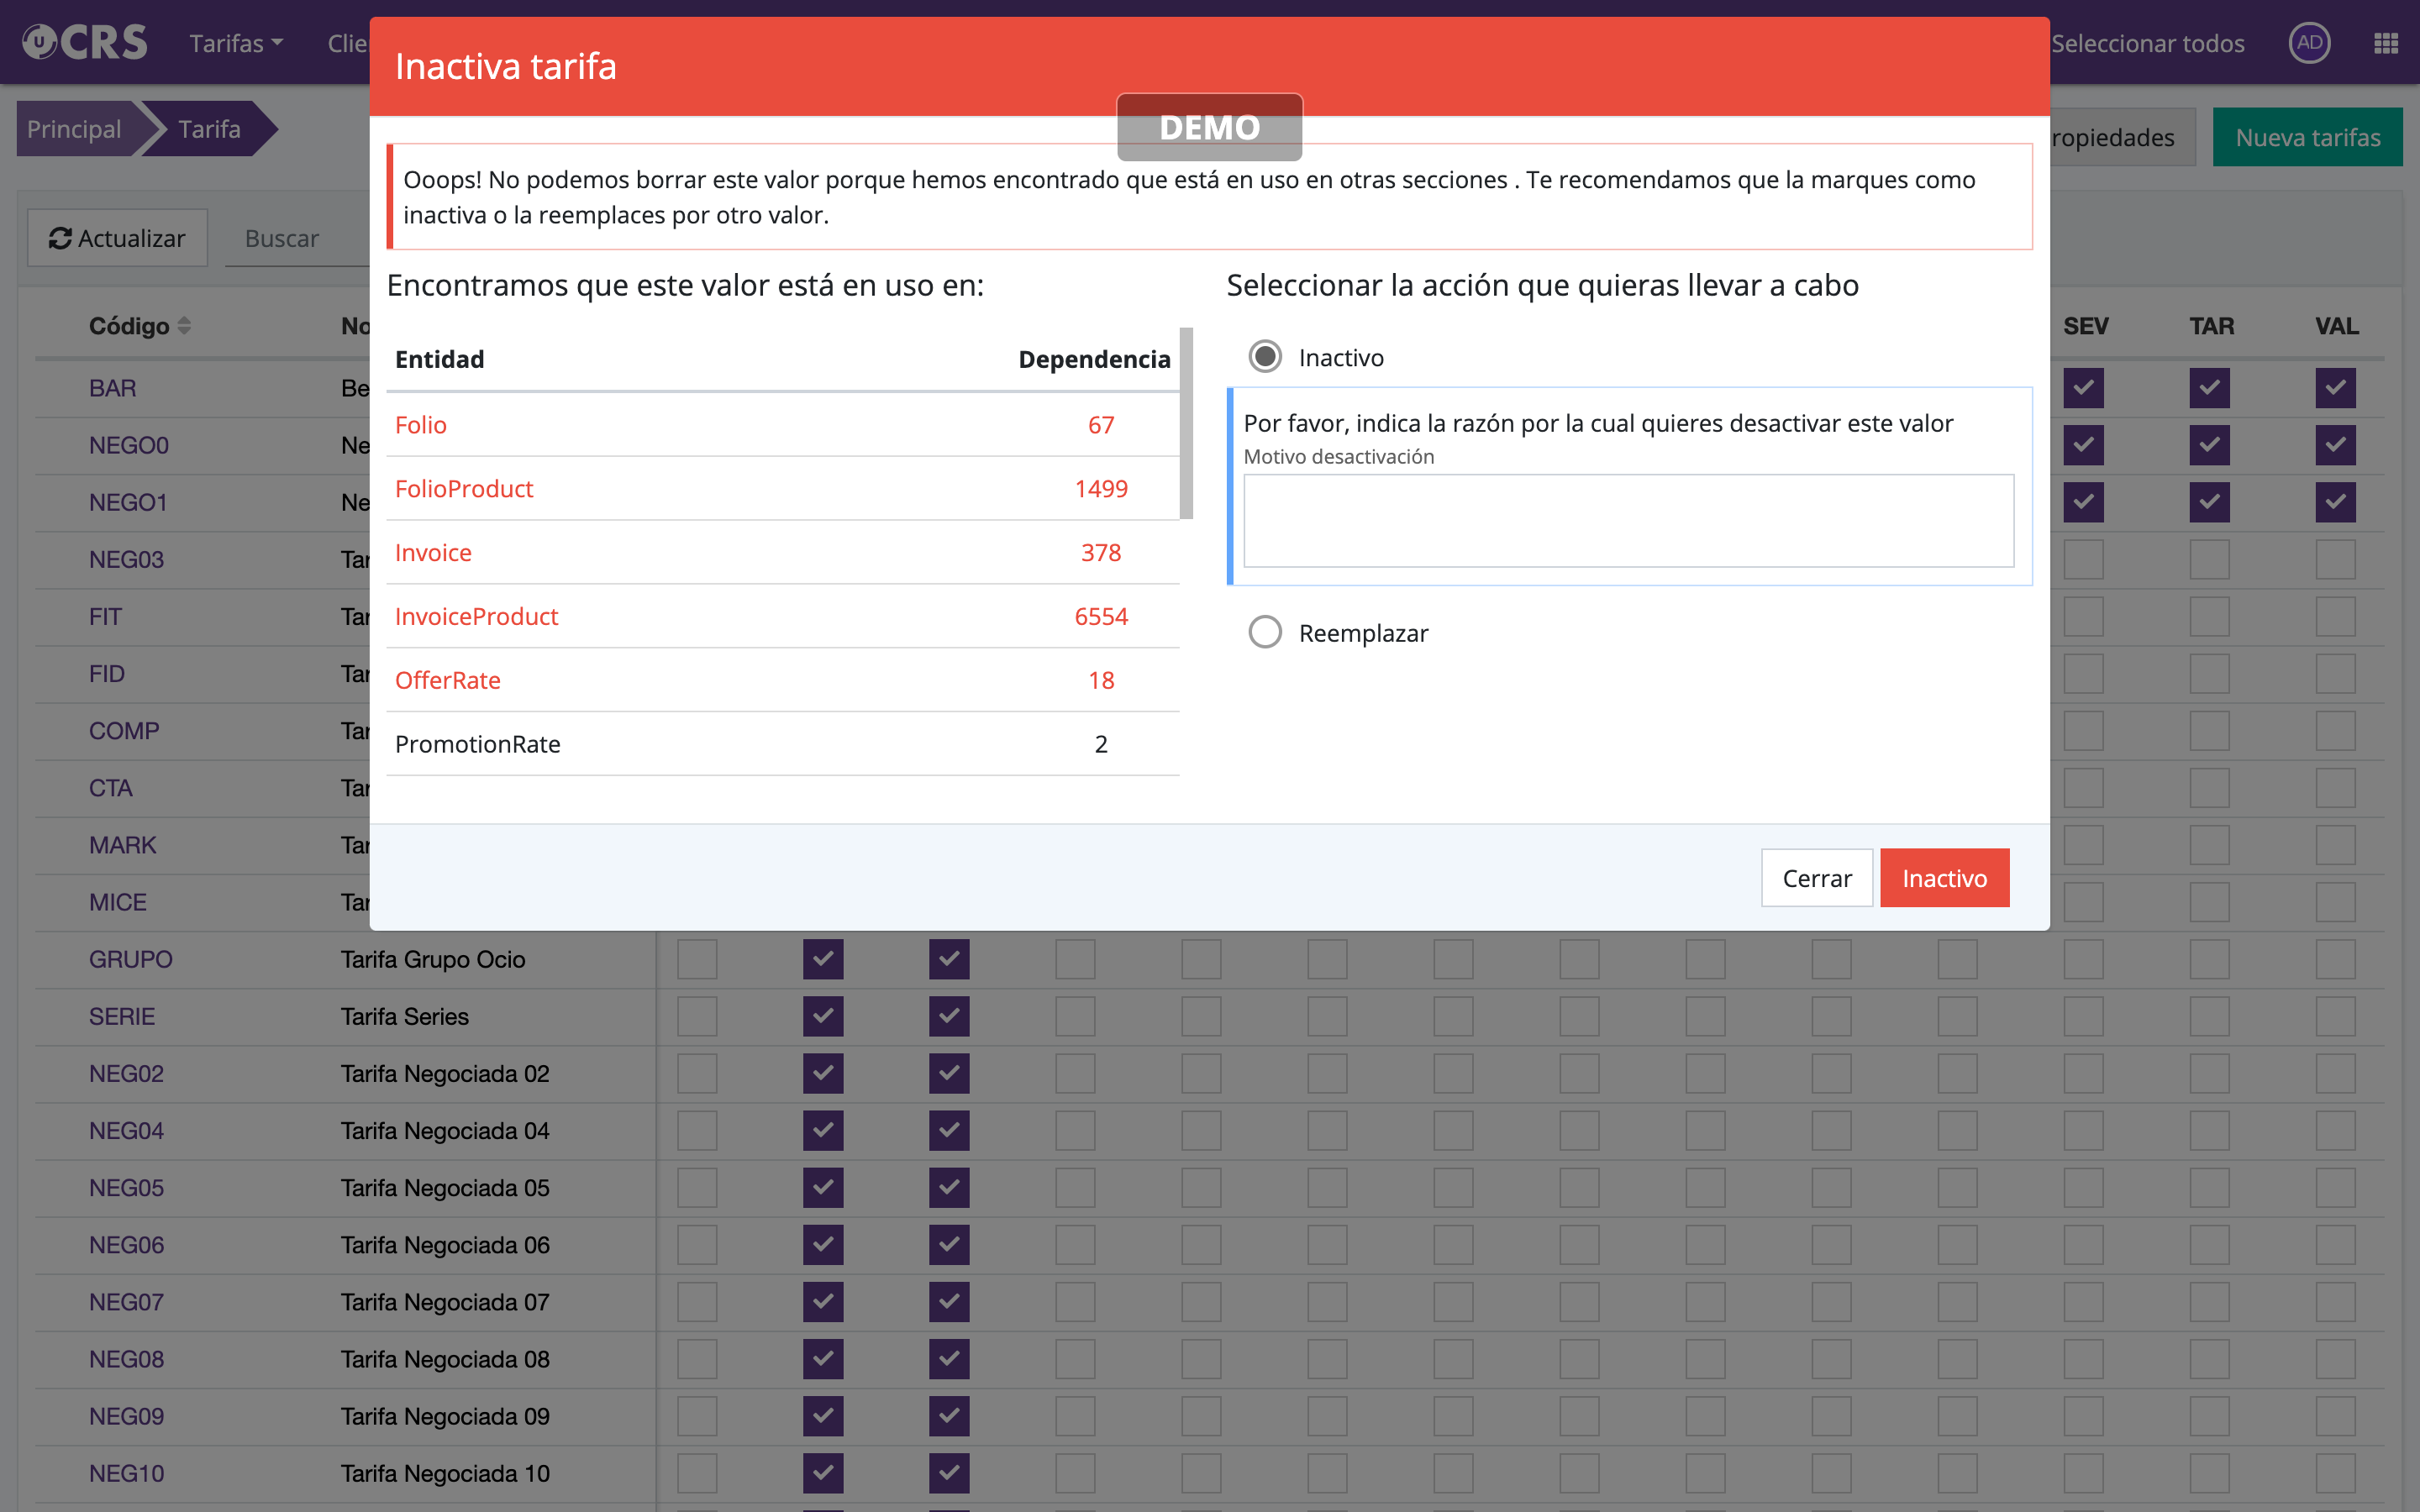Viewport: 2420px width, 1512px height.
Task: Open the Tarifas dropdown menu
Action: 236,43
